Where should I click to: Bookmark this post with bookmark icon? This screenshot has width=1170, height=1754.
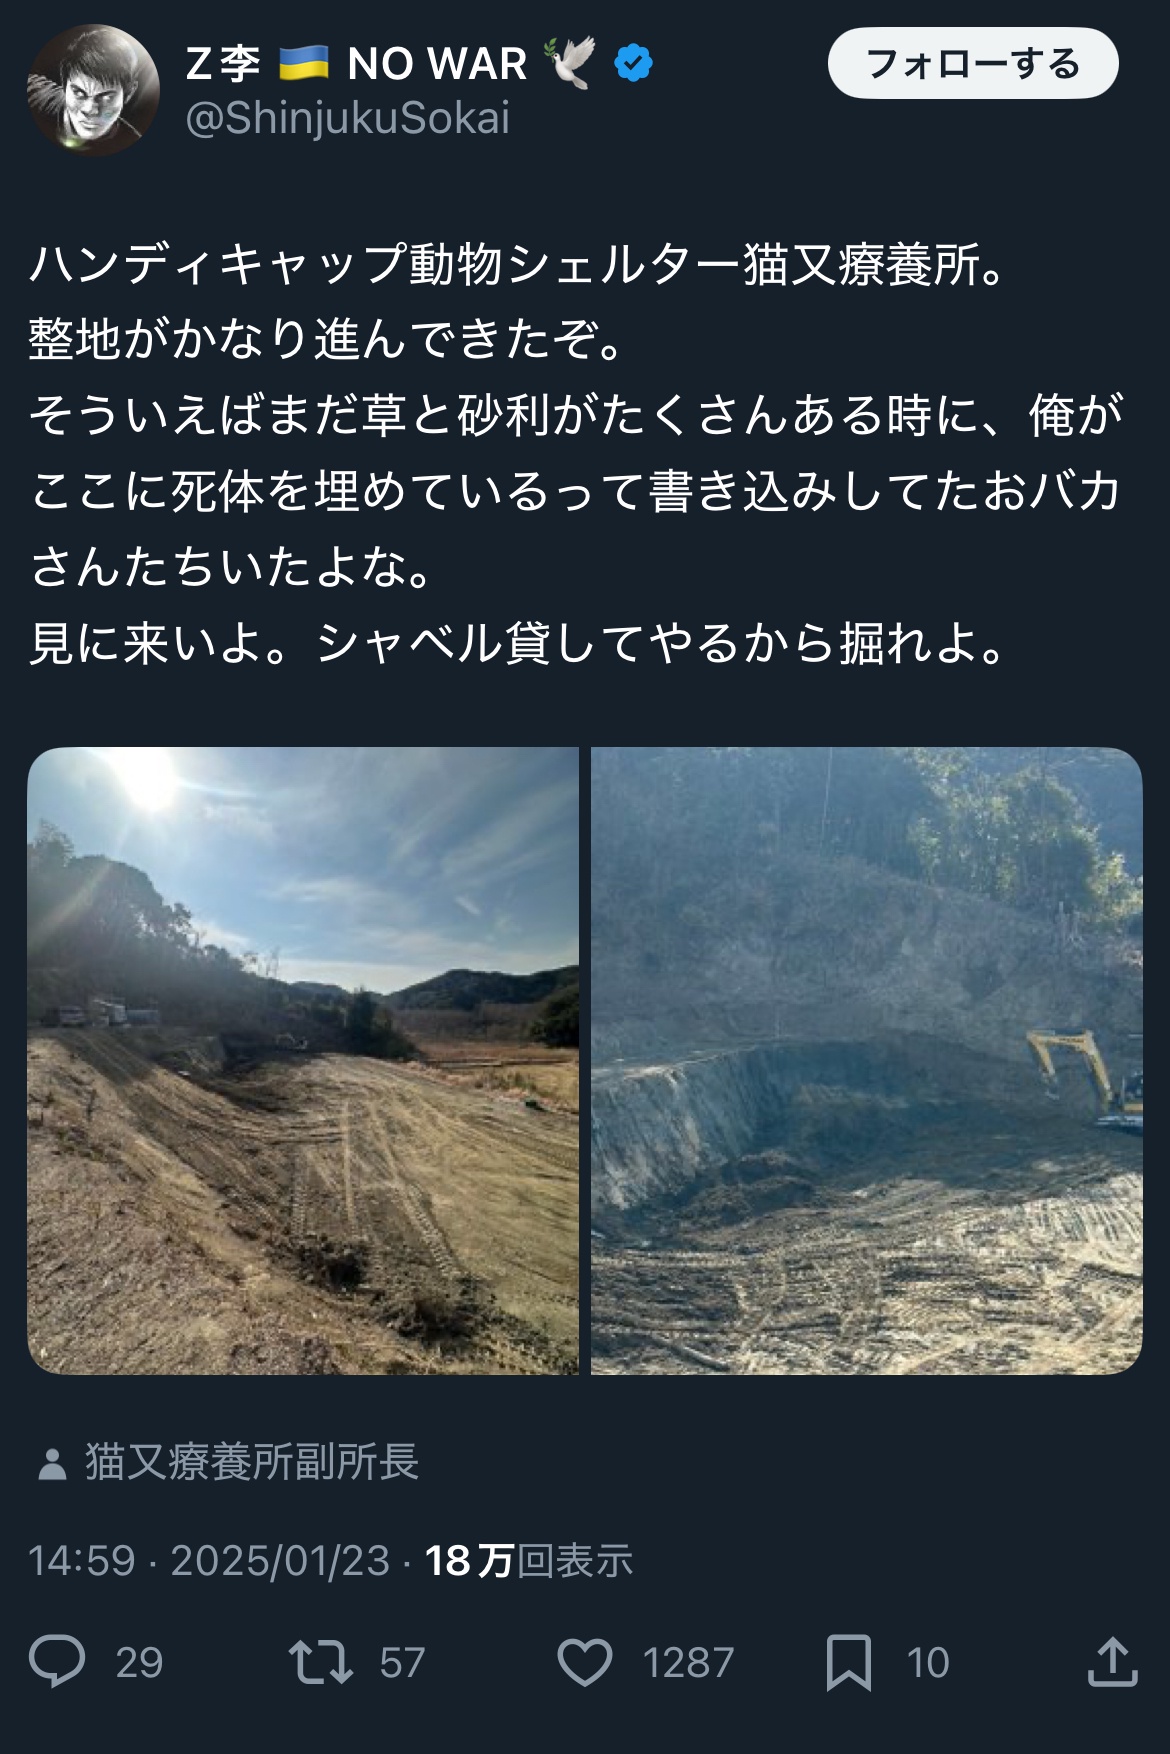click(x=849, y=1661)
